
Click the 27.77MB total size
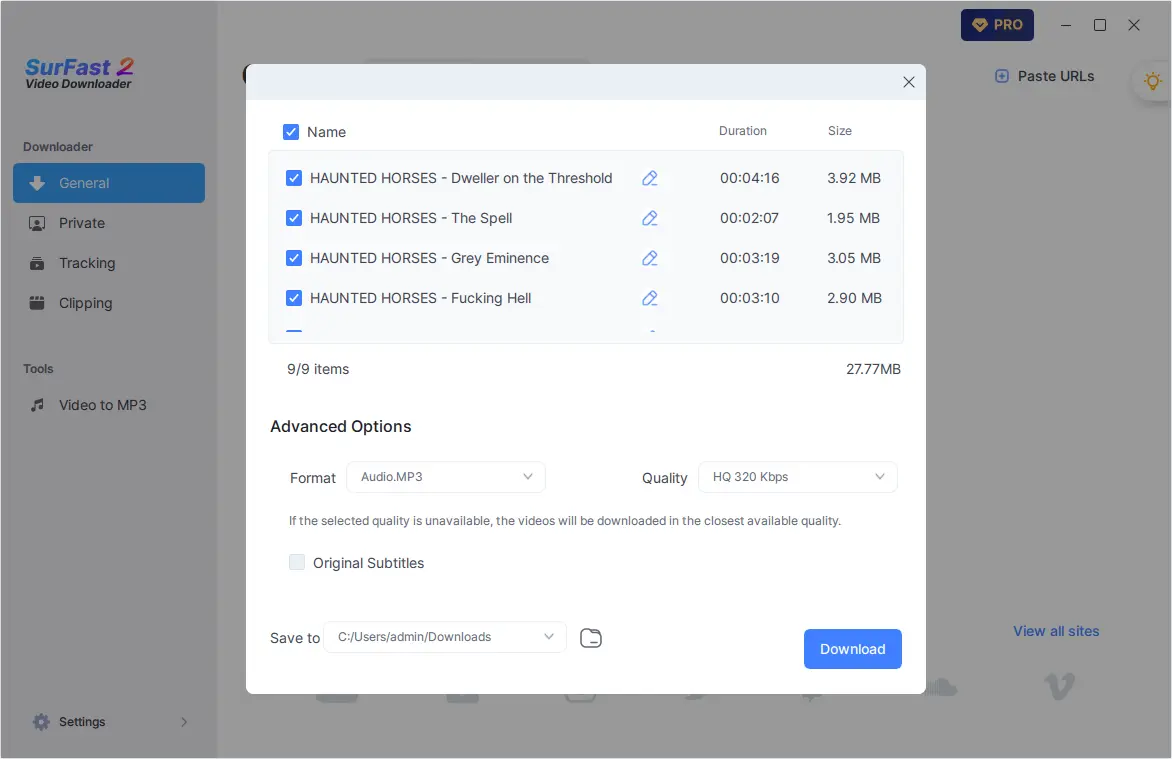pos(873,369)
